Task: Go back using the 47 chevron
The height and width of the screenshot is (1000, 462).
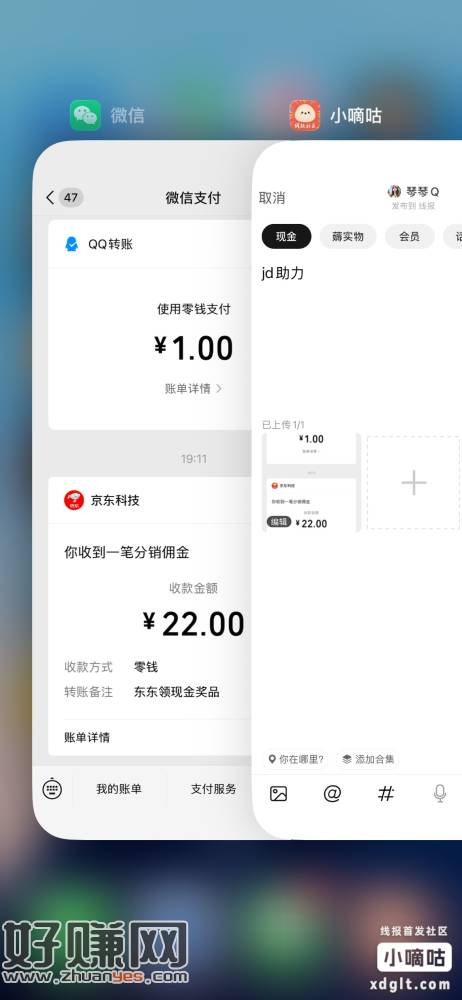Action: pos(64,197)
